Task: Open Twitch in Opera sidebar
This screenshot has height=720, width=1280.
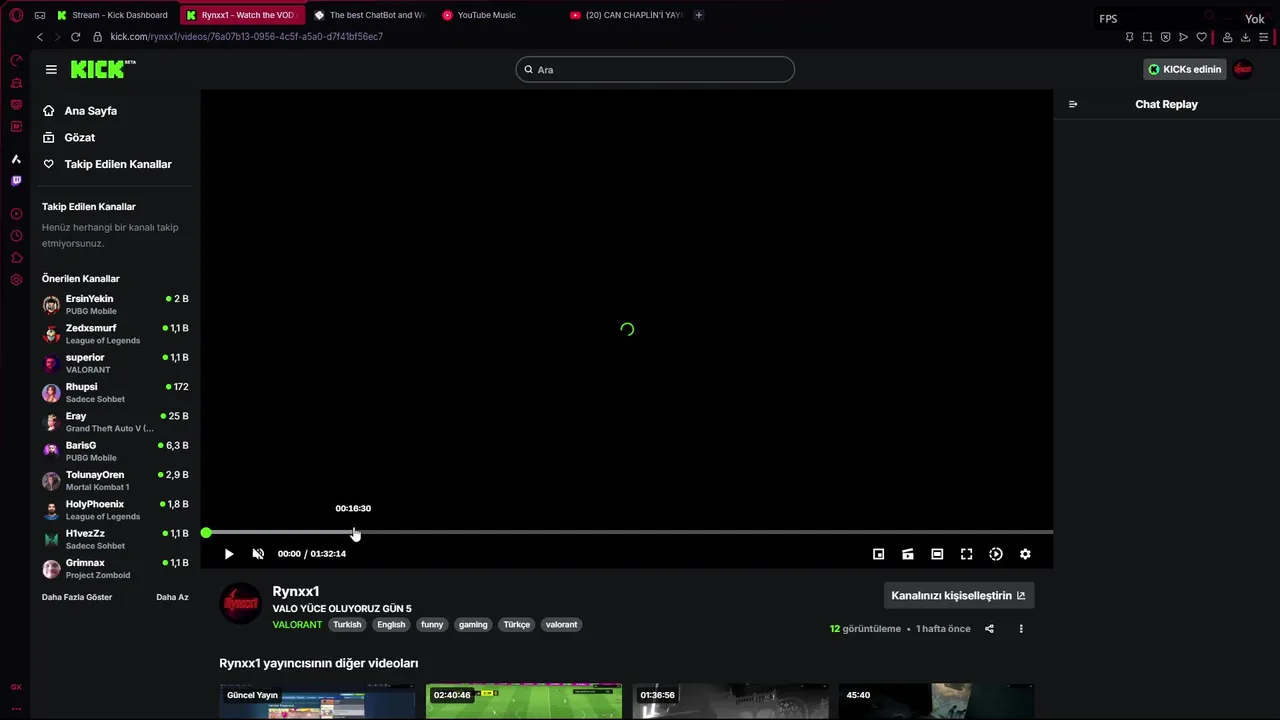Action: pyautogui.click(x=16, y=181)
